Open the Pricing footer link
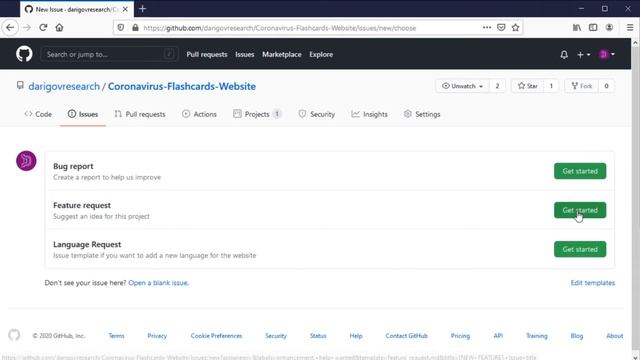 point(460,336)
